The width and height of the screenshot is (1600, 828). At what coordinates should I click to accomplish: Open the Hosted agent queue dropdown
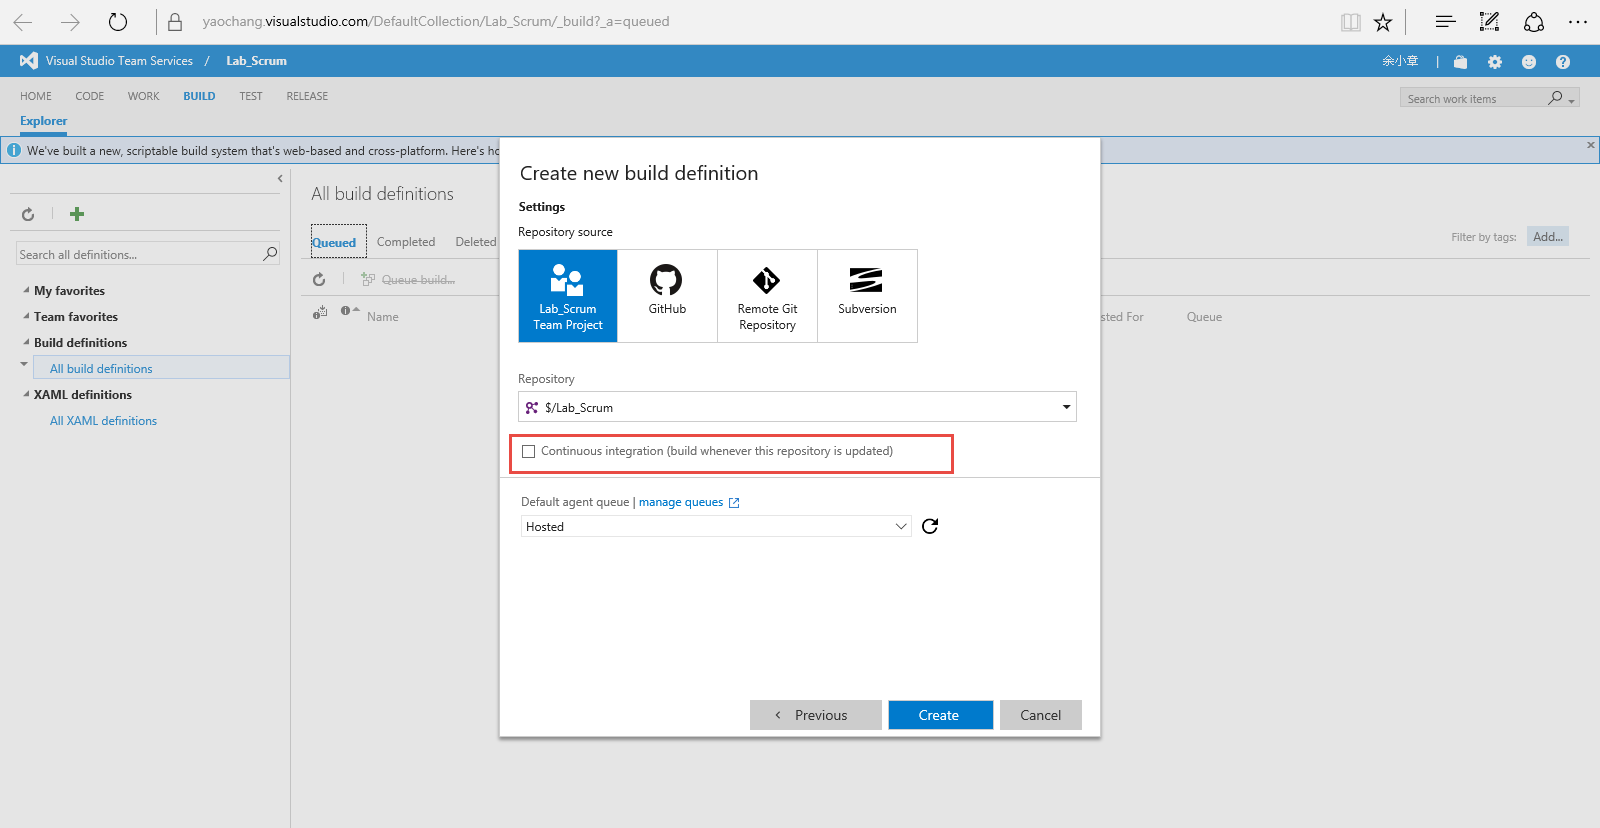pos(716,526)
